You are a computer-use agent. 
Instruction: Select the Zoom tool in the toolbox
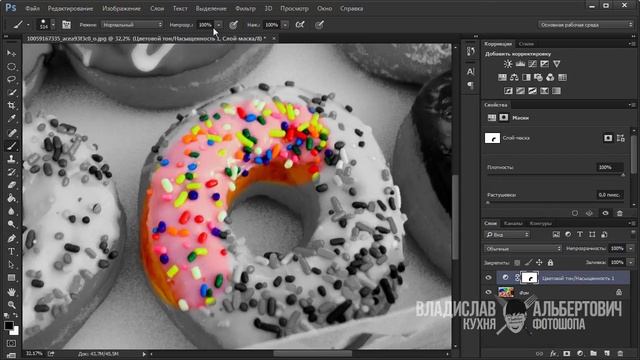pyautogui.click(x=11, y=304)
